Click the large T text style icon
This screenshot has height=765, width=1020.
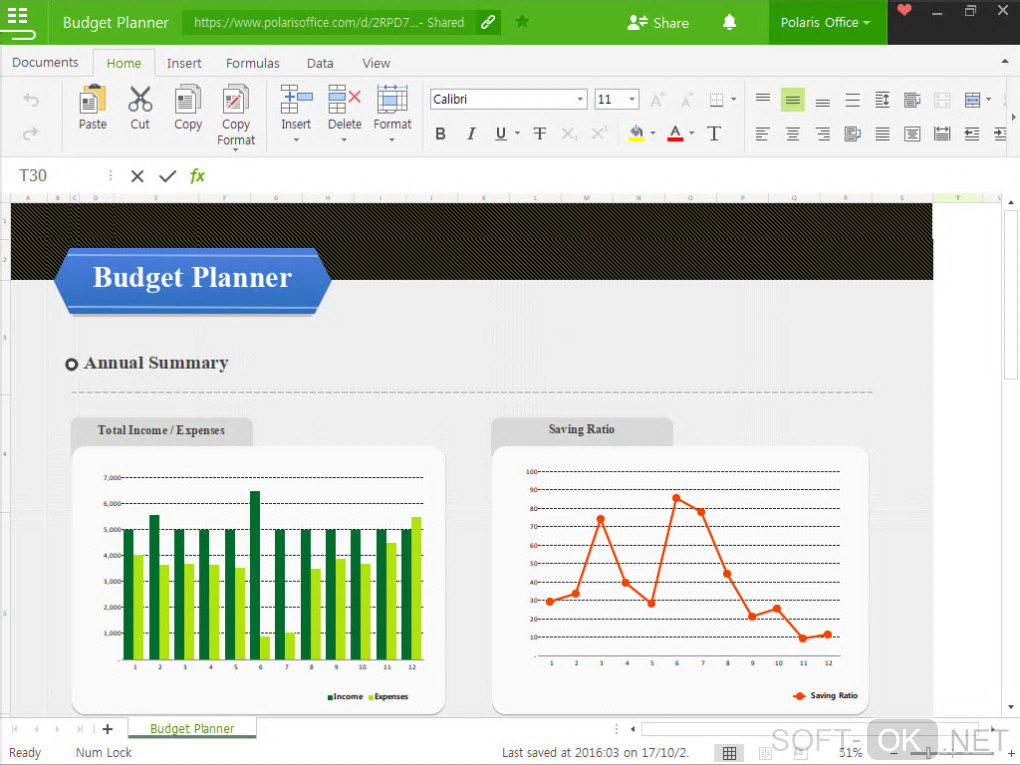pos(714,133)
